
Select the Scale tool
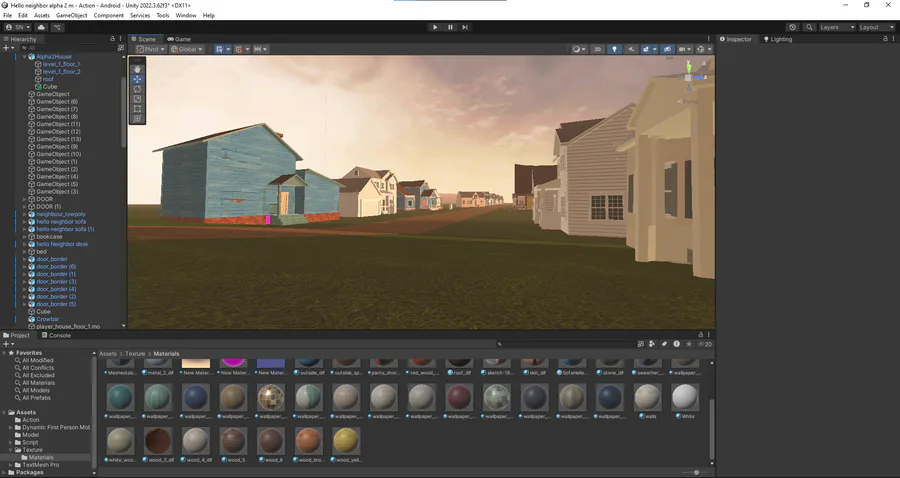137,99
